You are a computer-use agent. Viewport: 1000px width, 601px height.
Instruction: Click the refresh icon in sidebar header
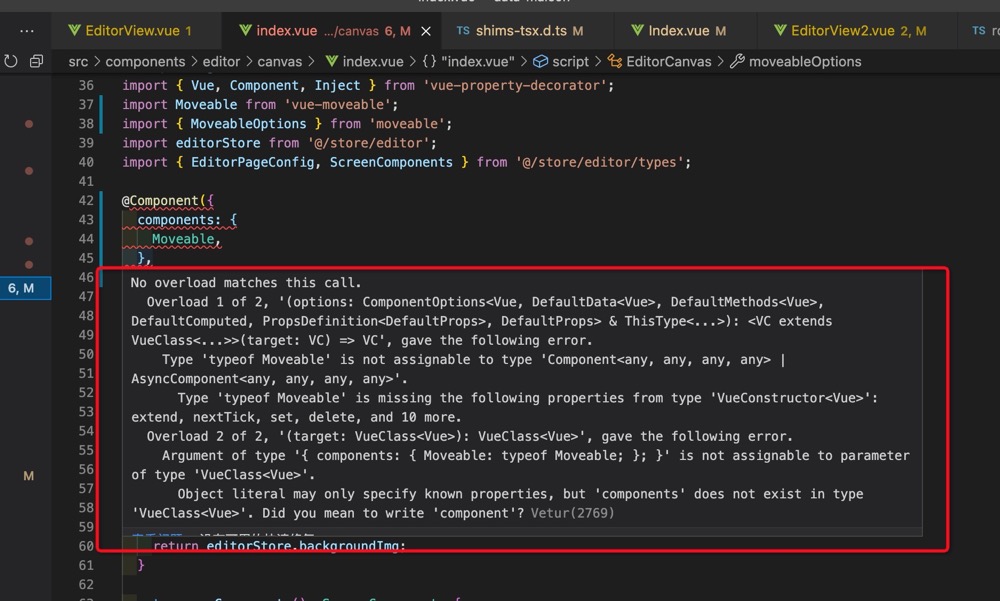click(11, 61)
